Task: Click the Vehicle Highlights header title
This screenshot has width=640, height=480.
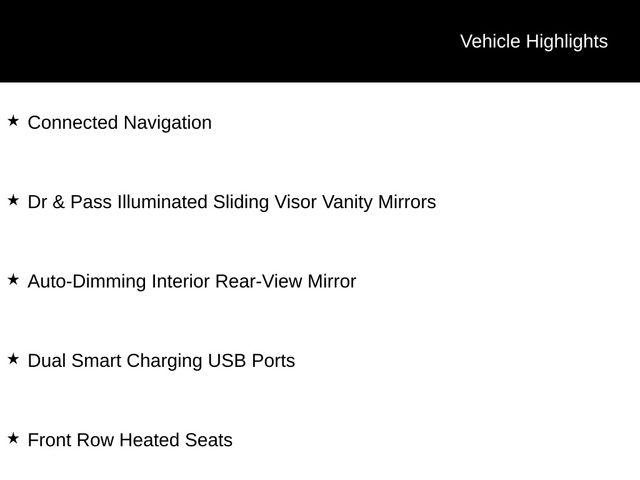Action: click(533, 41)
